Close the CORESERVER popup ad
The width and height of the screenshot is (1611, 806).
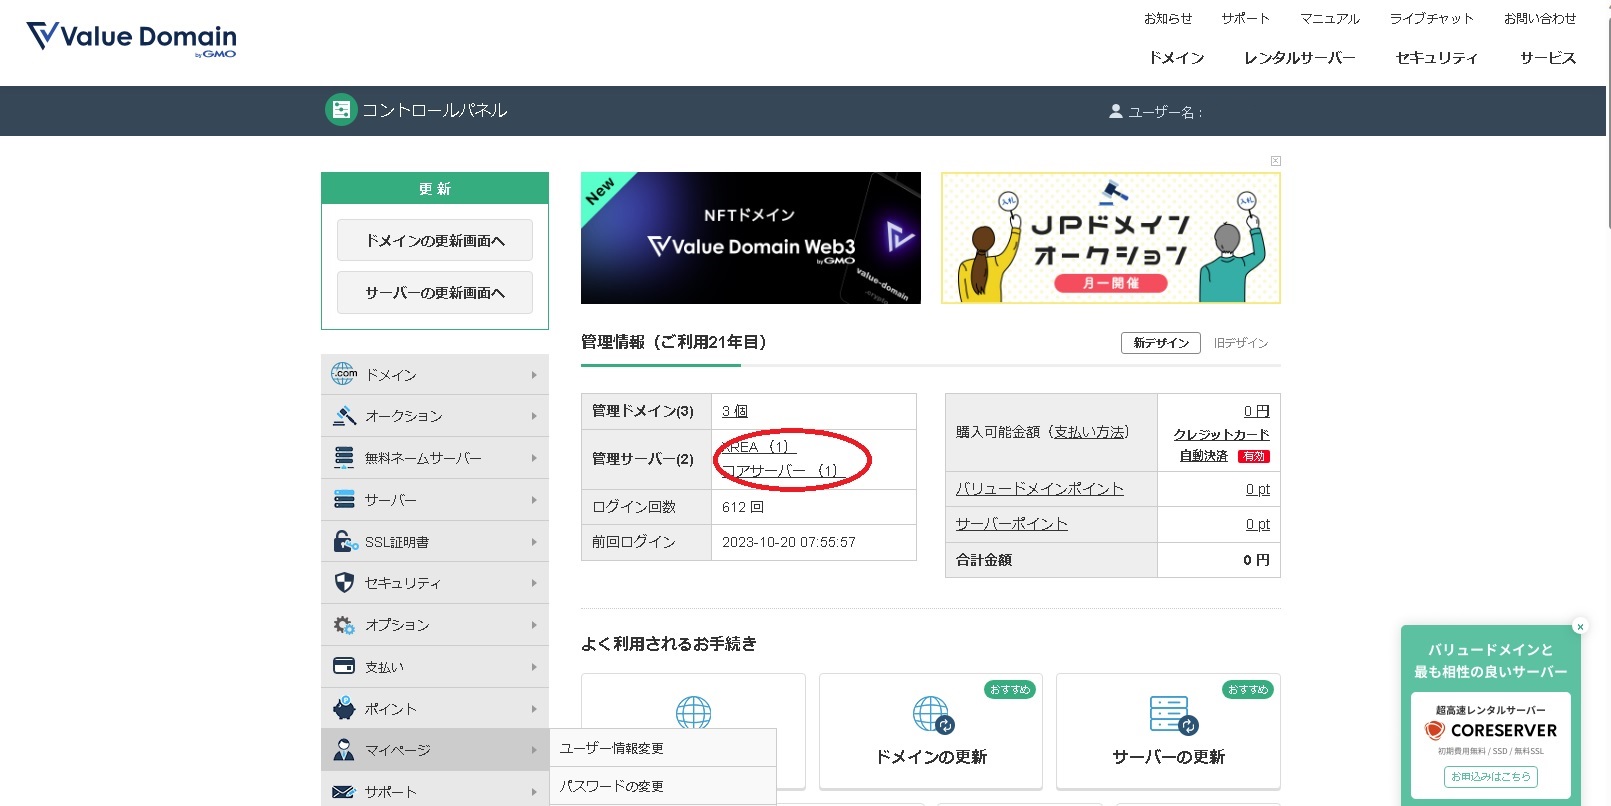[1580, 627]
